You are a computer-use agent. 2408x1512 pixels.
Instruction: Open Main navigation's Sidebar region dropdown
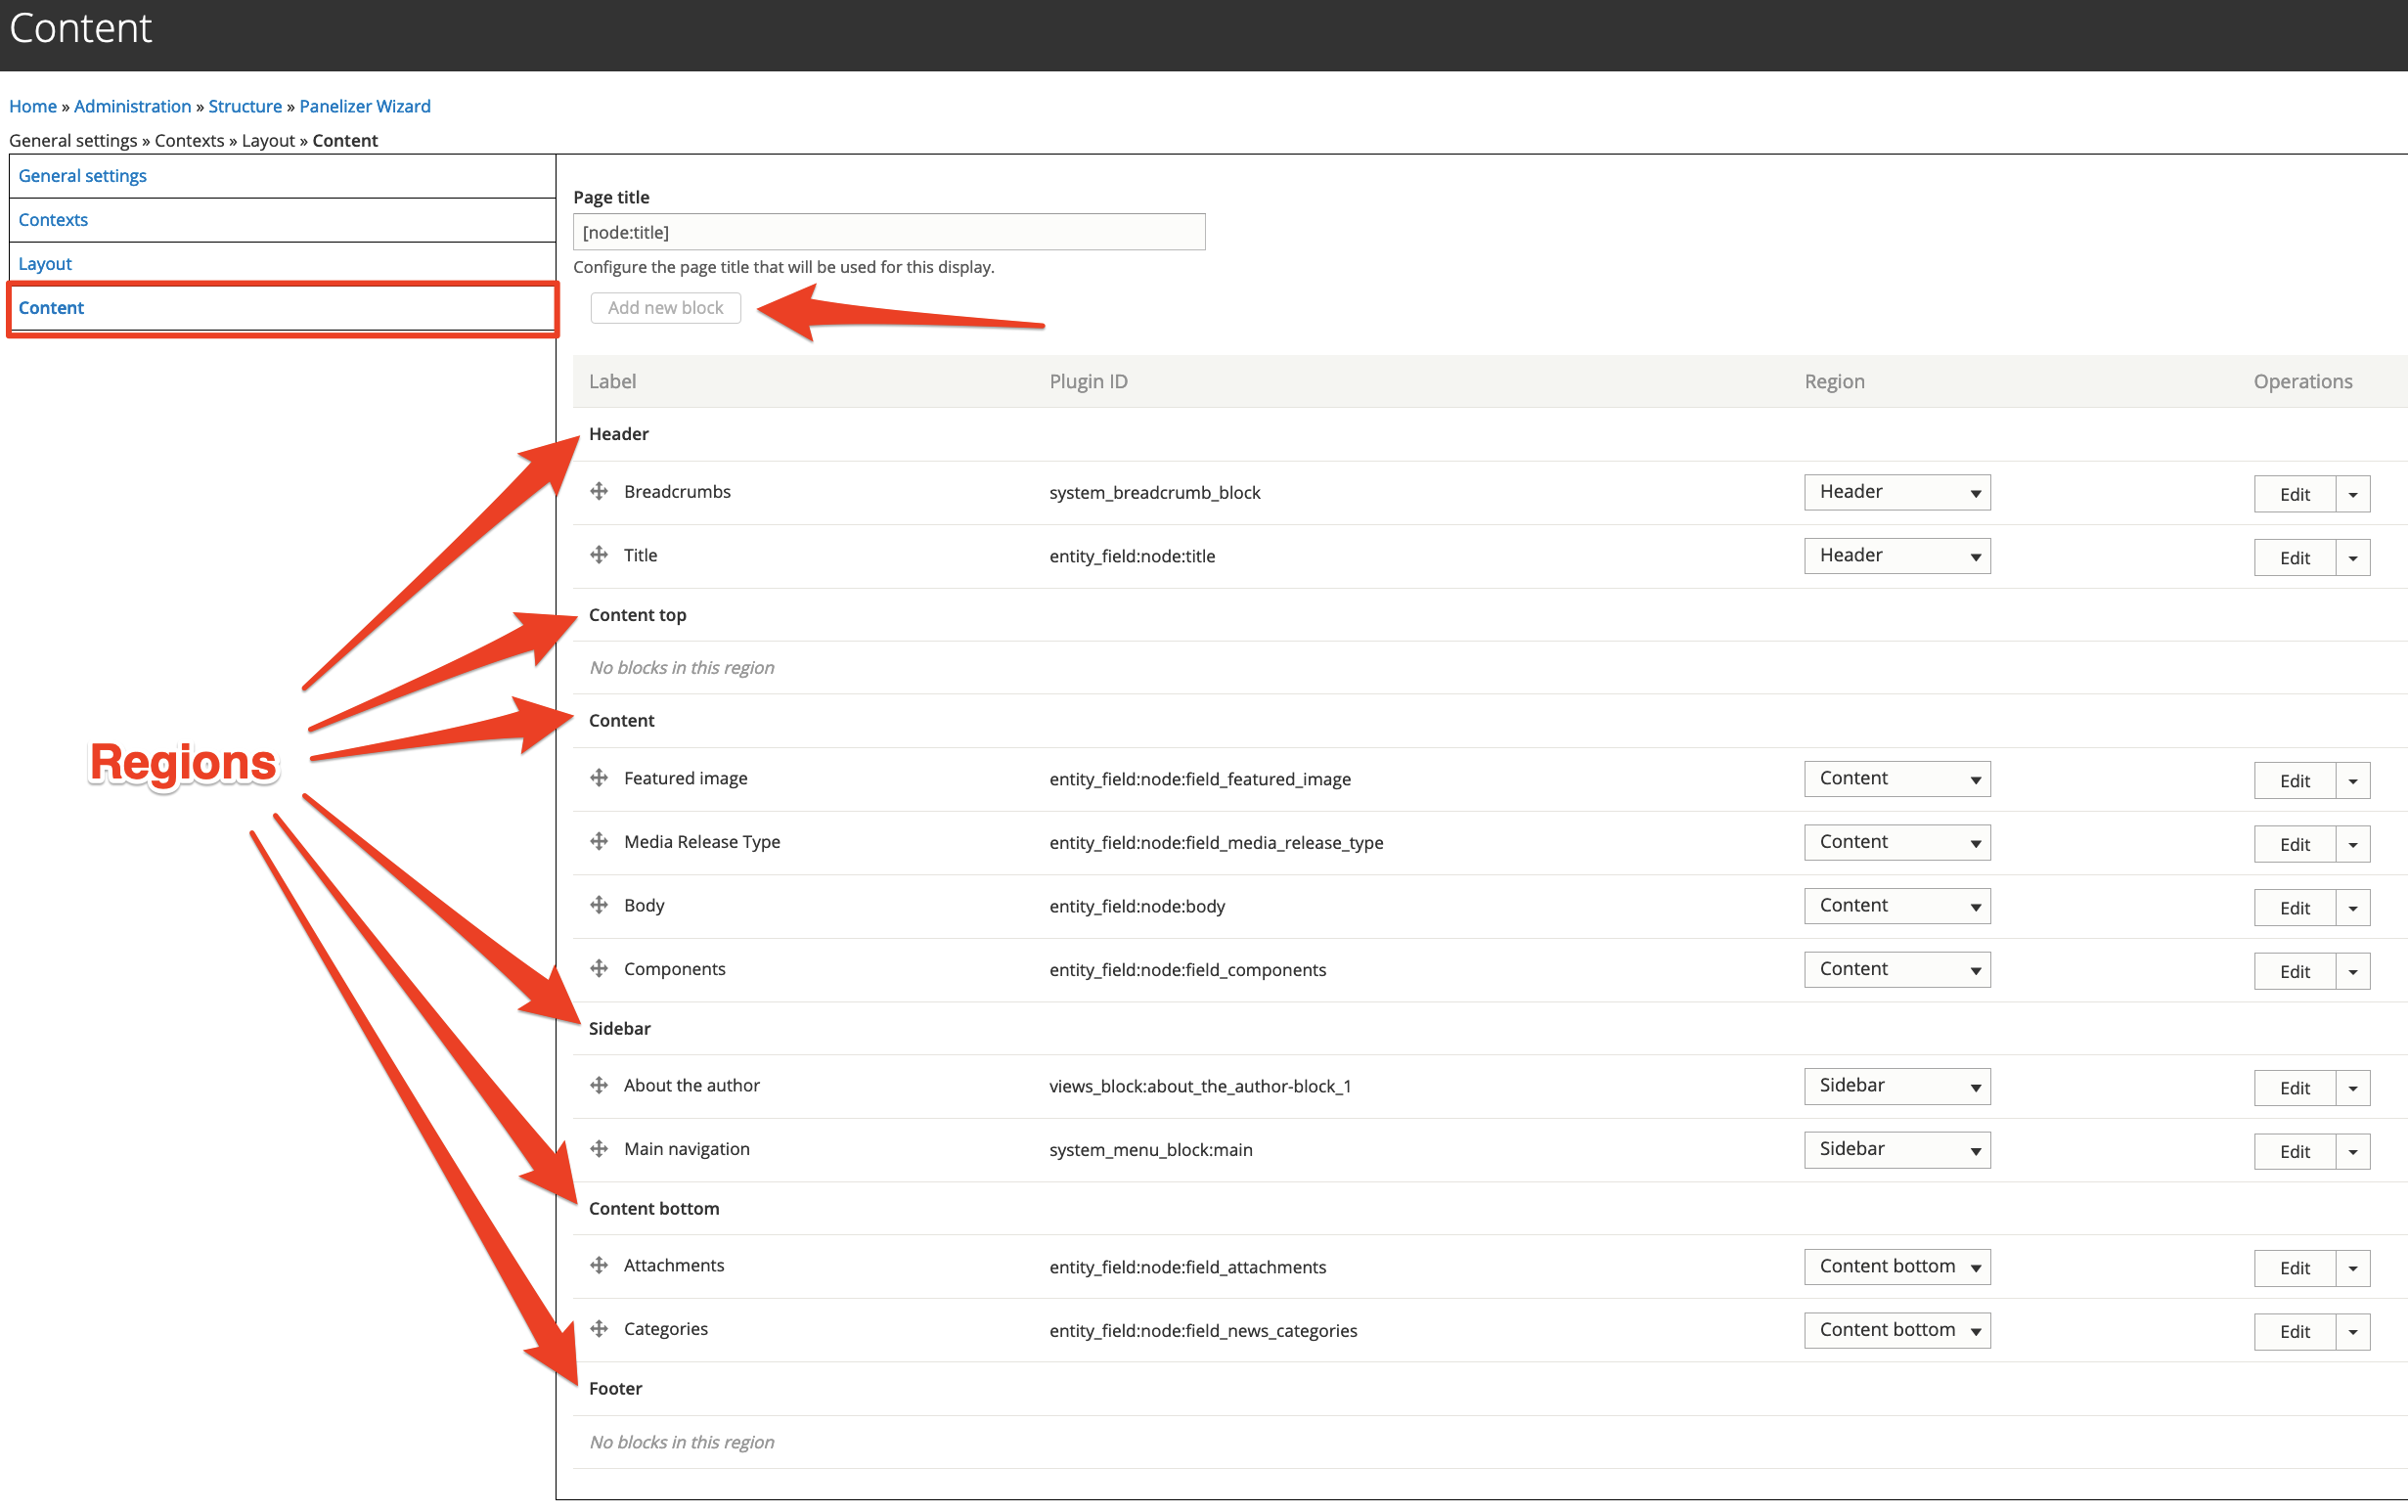(1896, 1148)
